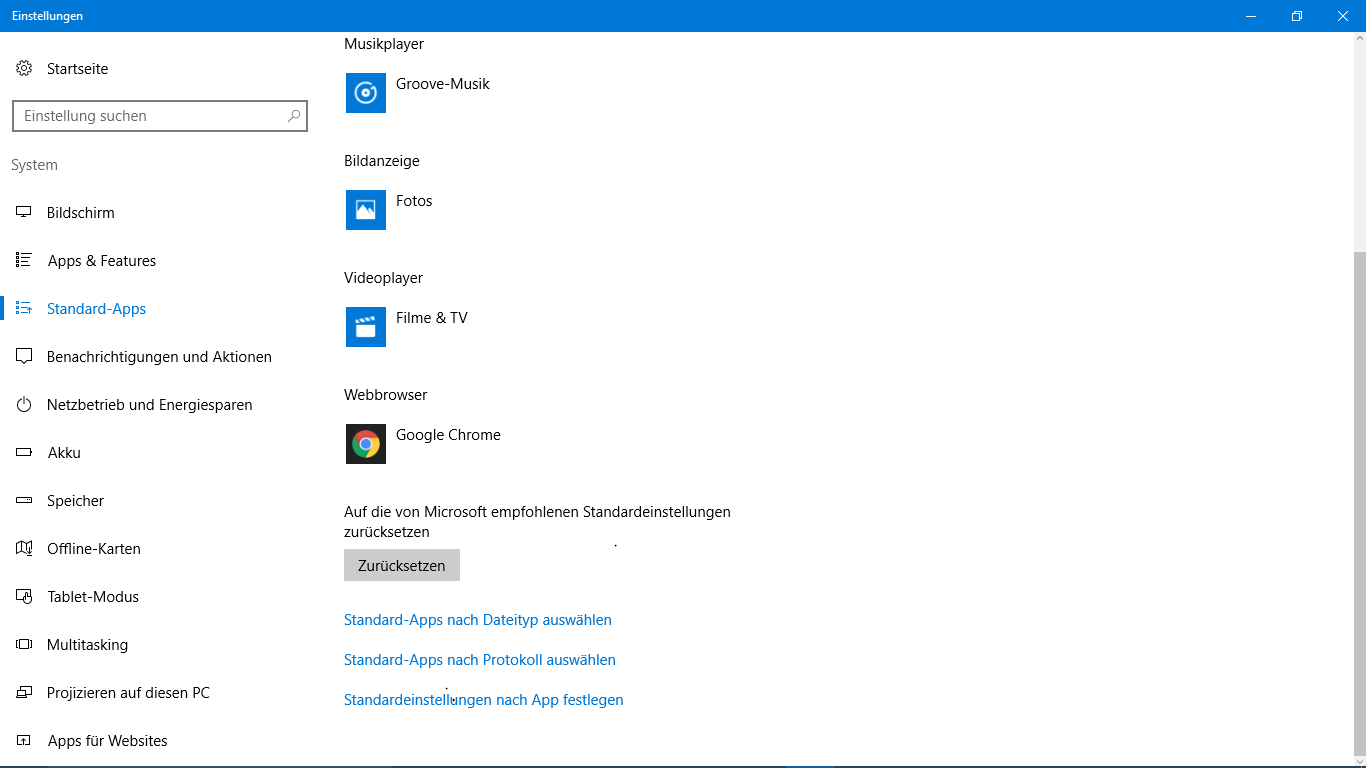Viewport: 1366px width, 768px height.
Task: Click the Zurücksetzen button
Action: [402, 565]
